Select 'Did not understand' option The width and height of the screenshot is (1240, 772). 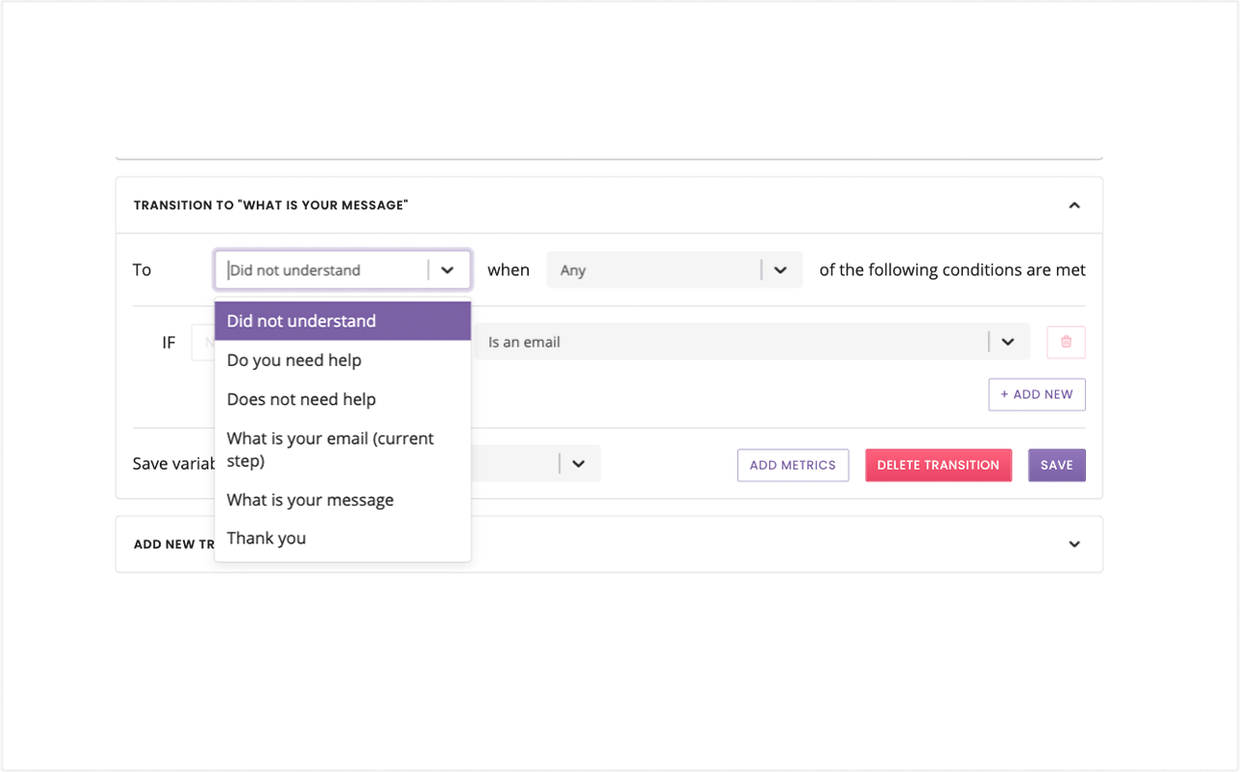click(343, 321)
